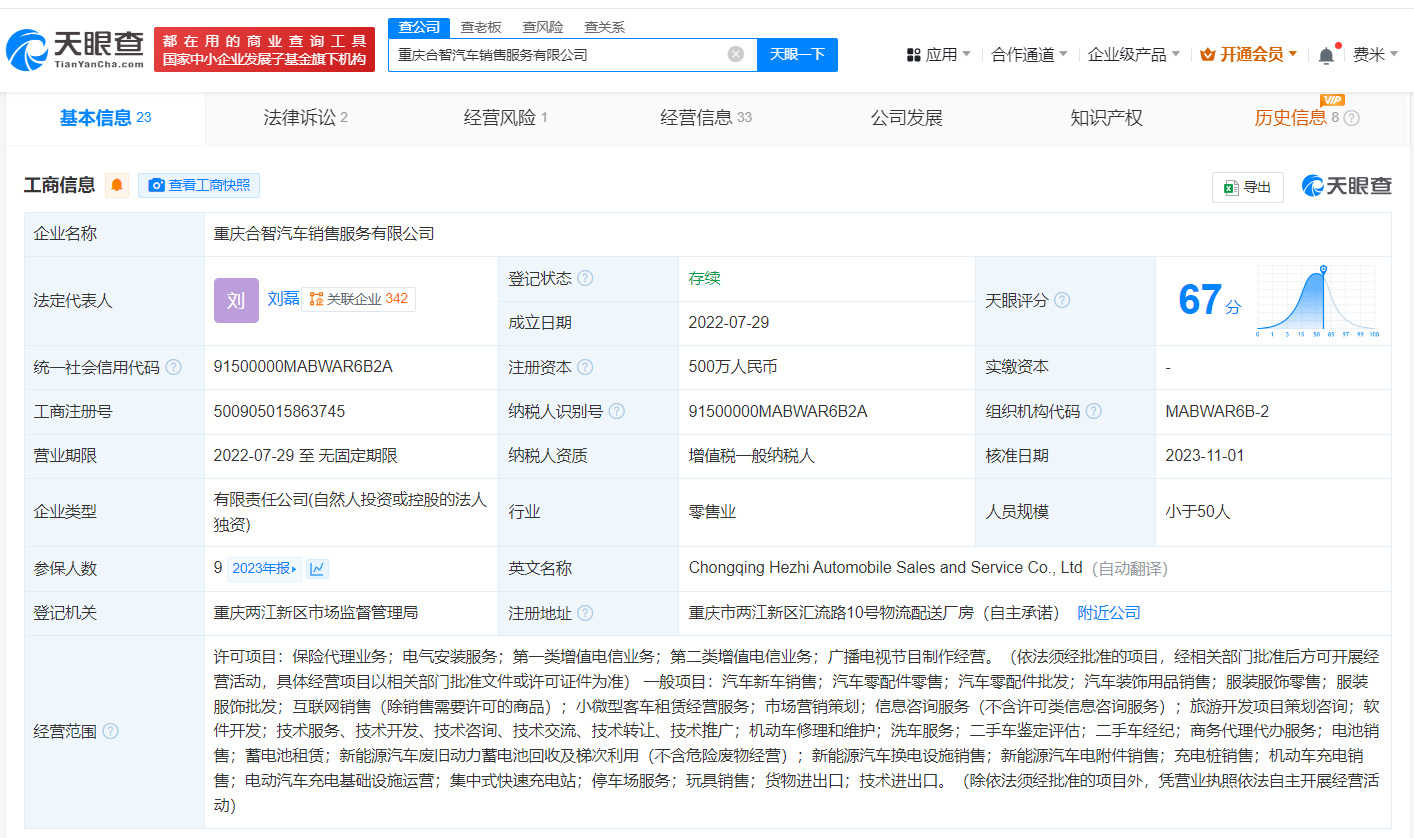Click the question mark beside 注册资本
The width and height of the screenshot is (1414, 838).
coord(586,367)
